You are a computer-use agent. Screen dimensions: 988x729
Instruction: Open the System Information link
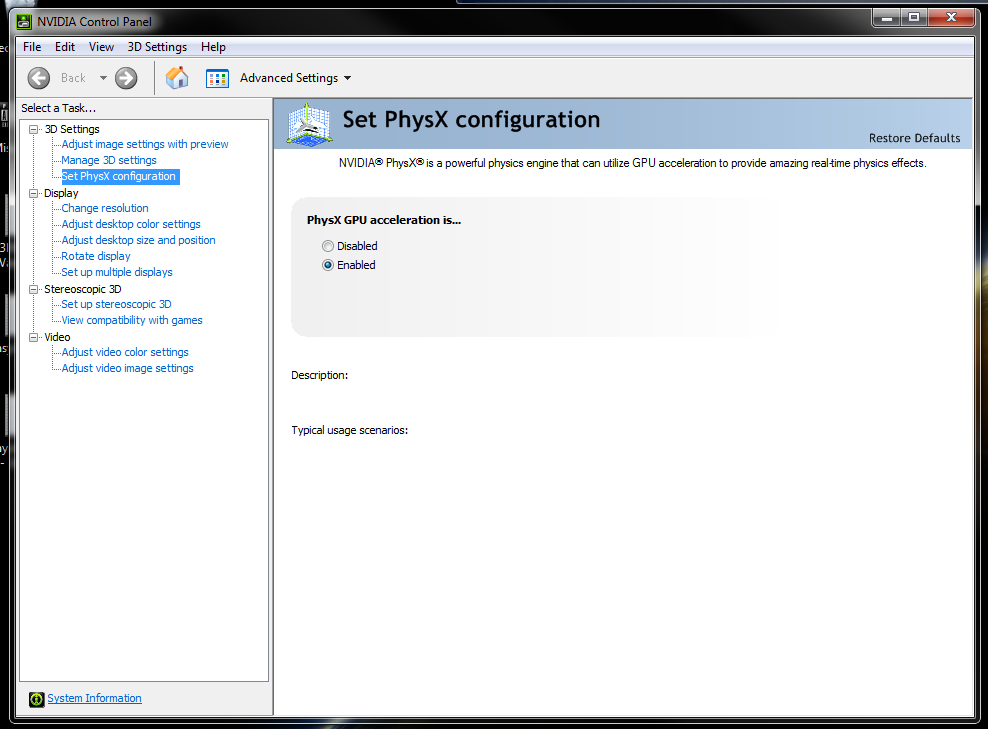click(94, 699)
